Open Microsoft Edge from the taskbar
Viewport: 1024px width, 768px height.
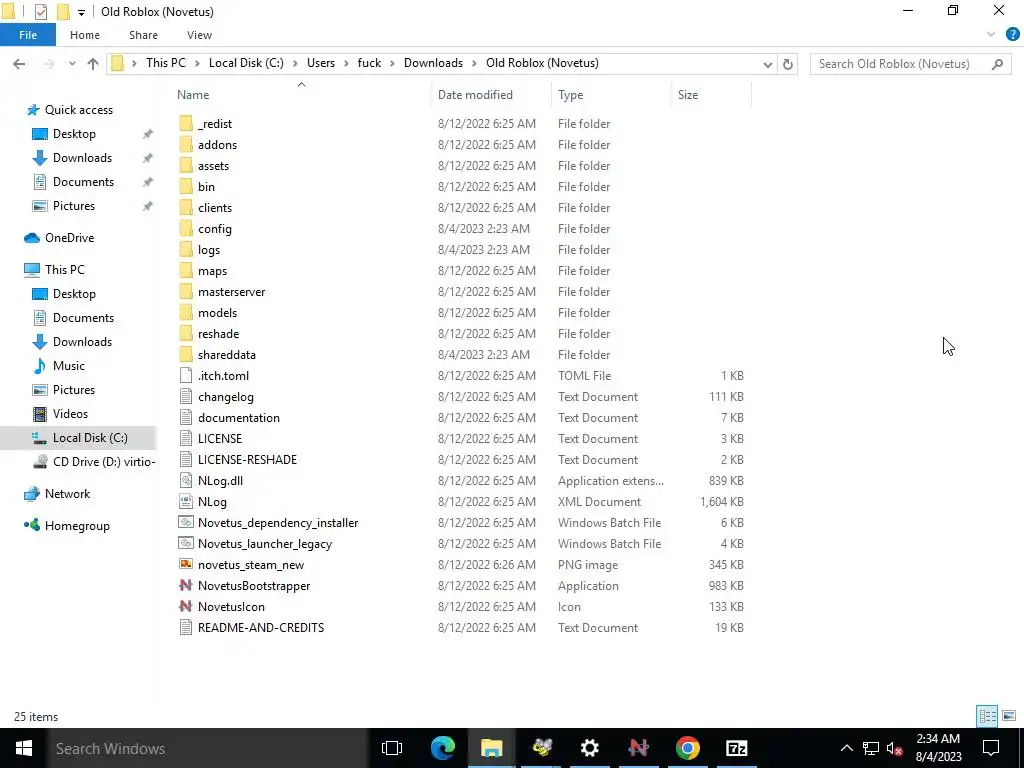tap(443, 748)
